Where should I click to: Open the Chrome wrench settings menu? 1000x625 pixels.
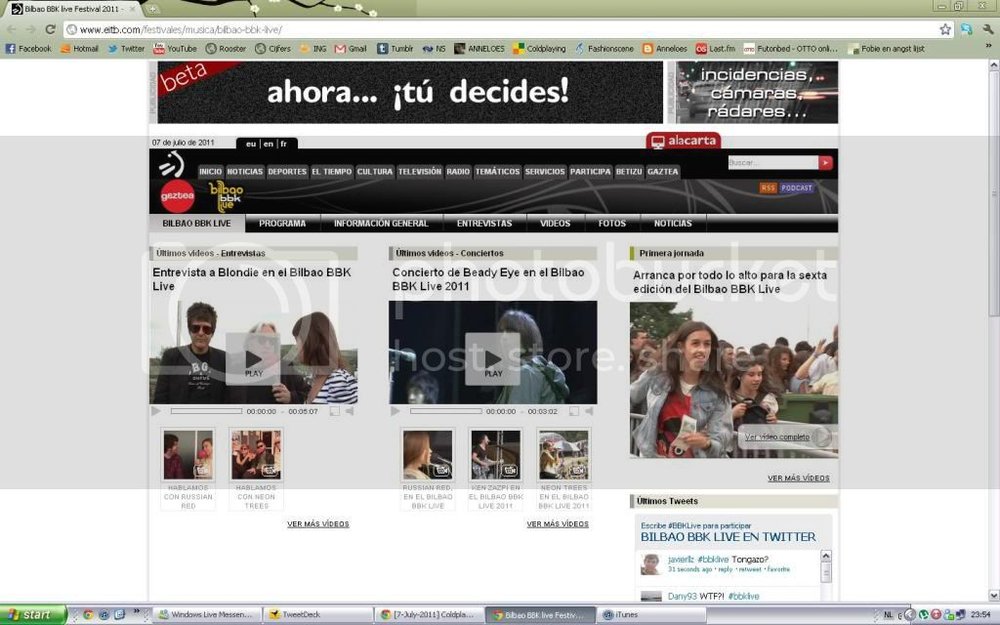pos(987,29)
